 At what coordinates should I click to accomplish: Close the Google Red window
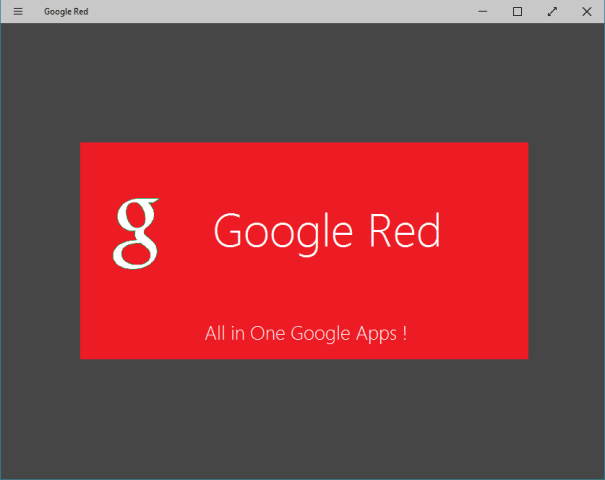587,12
